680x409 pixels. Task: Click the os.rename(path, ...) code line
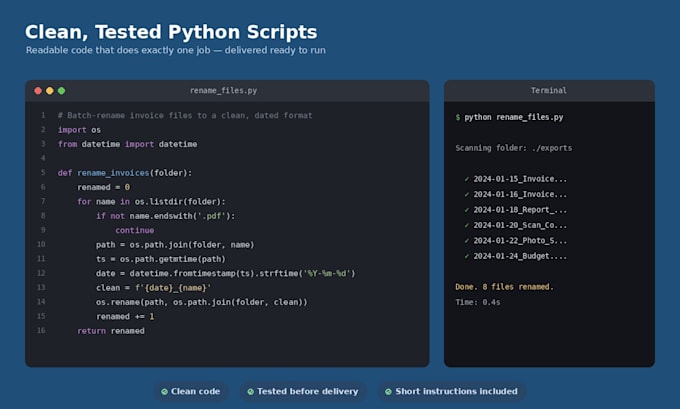(x=202, y=302)
